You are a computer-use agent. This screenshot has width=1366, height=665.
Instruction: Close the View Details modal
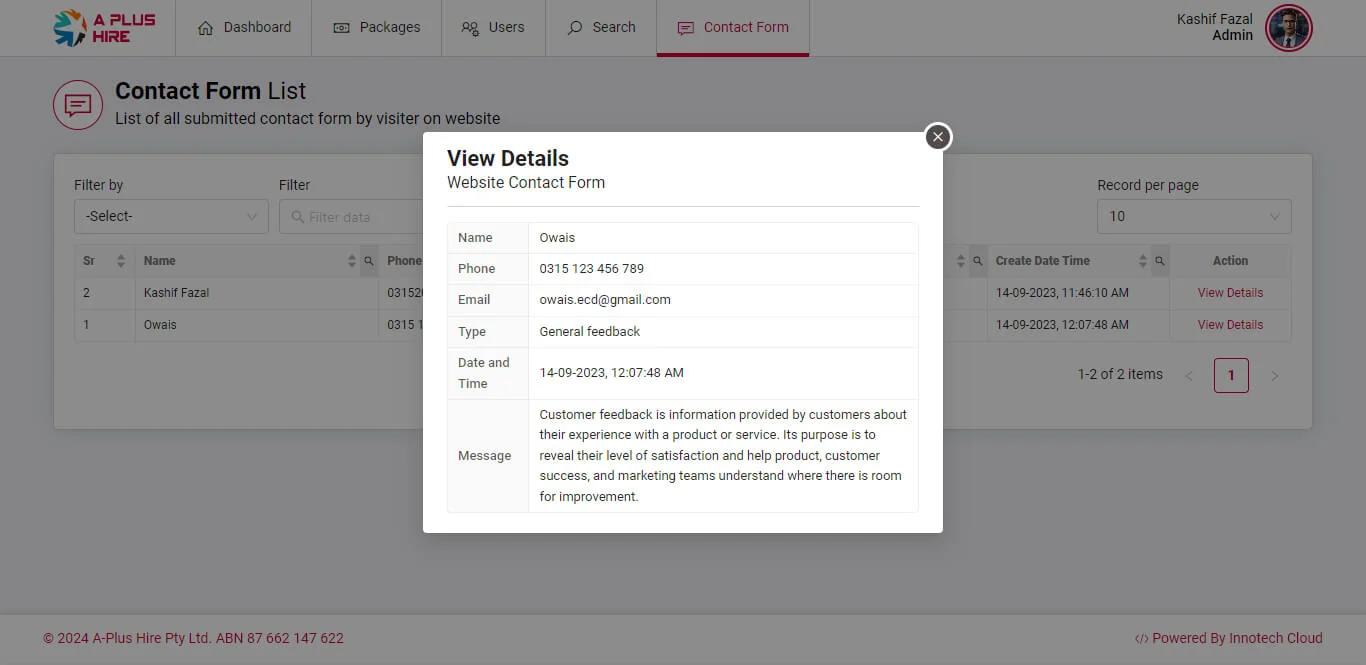(x=937, y=137)
